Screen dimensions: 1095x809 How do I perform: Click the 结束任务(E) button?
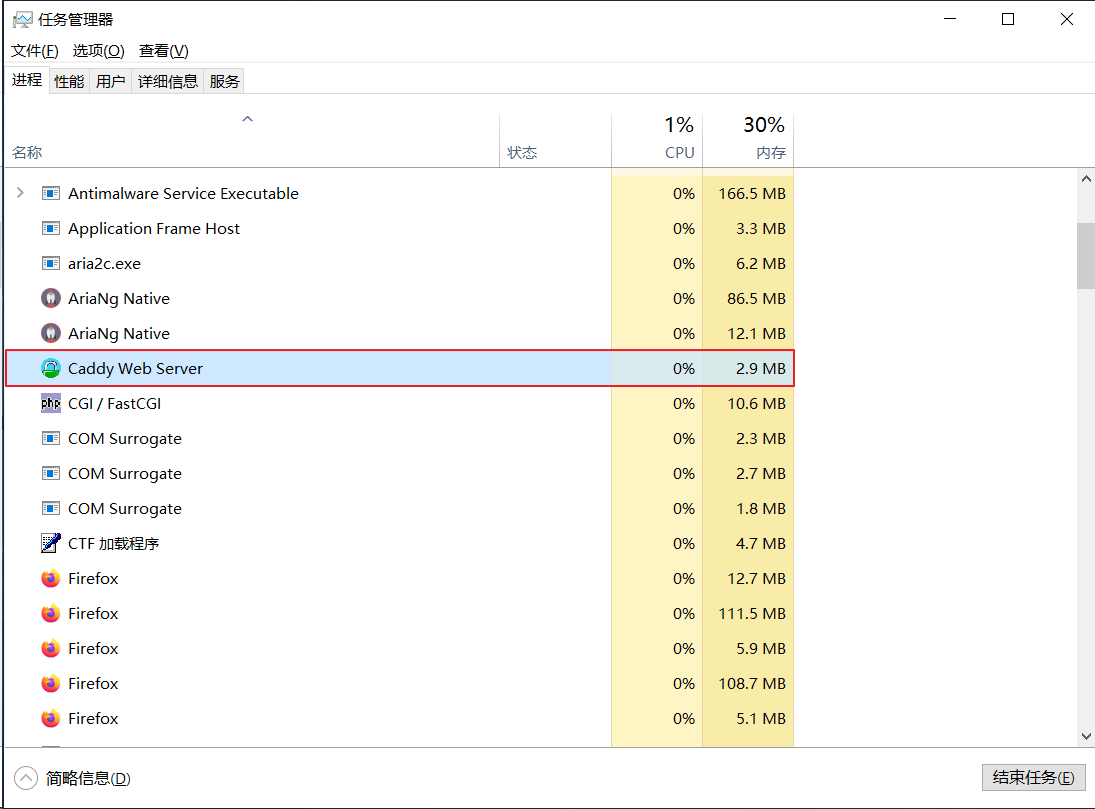[x=1034, y=778]
